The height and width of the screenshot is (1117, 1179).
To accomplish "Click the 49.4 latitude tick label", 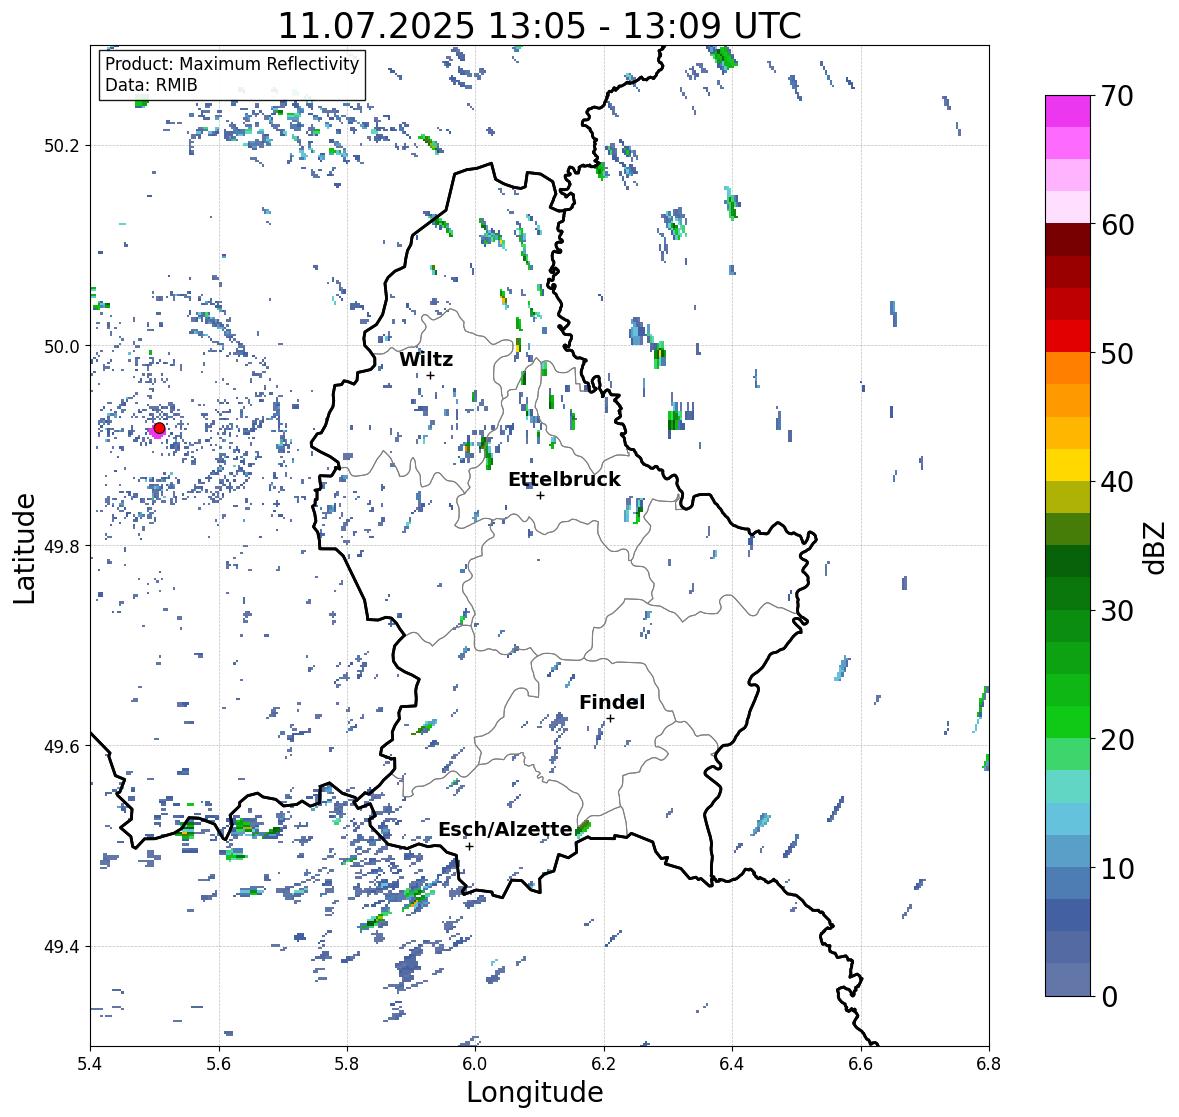I will pos(62,947).
